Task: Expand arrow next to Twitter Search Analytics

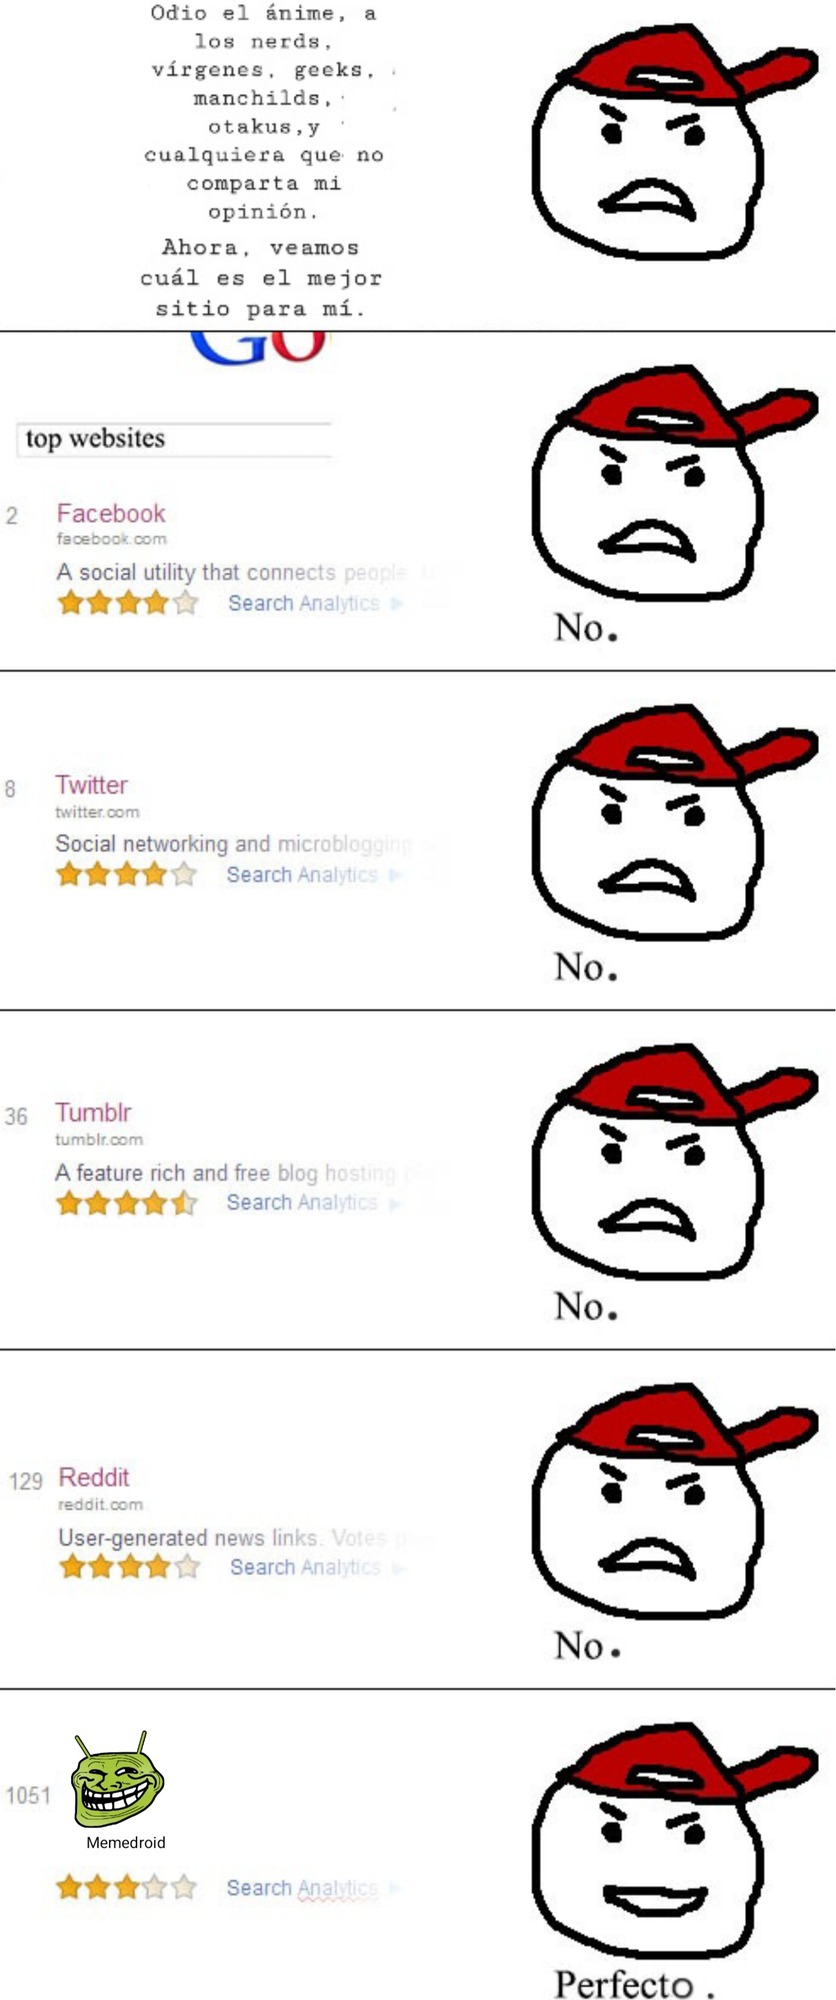Action: coord(394,876)
